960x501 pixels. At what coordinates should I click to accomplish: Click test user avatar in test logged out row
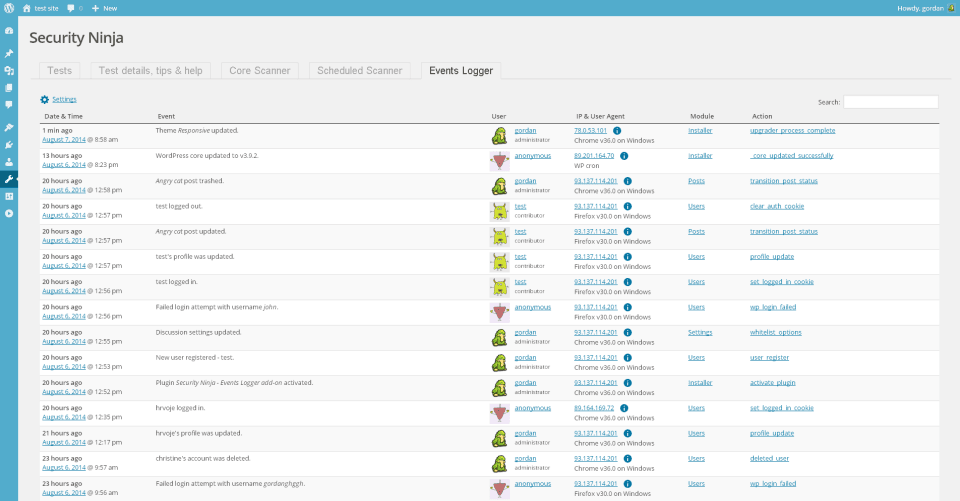pos(500,211)
